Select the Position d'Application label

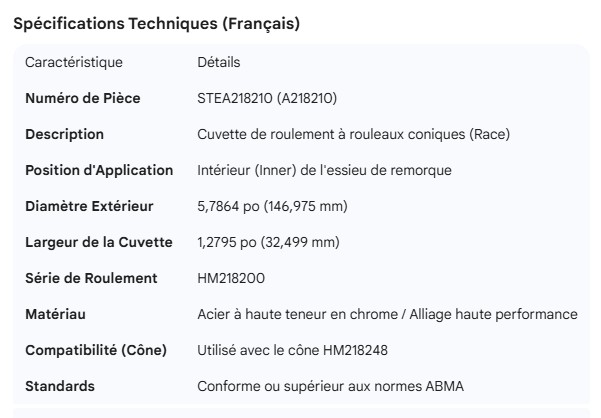(x=99, y=170)
